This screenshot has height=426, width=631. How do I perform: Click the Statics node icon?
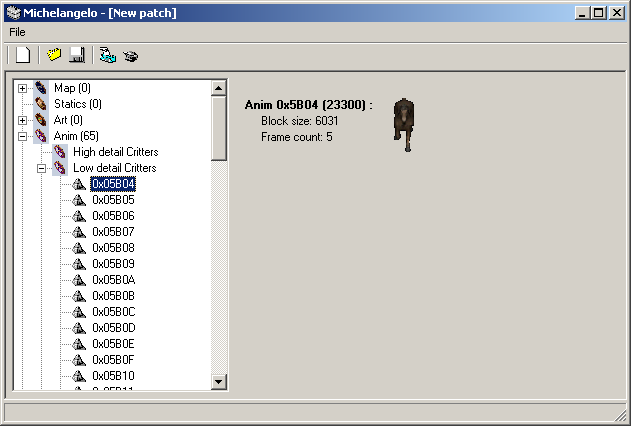coord(41,104)
